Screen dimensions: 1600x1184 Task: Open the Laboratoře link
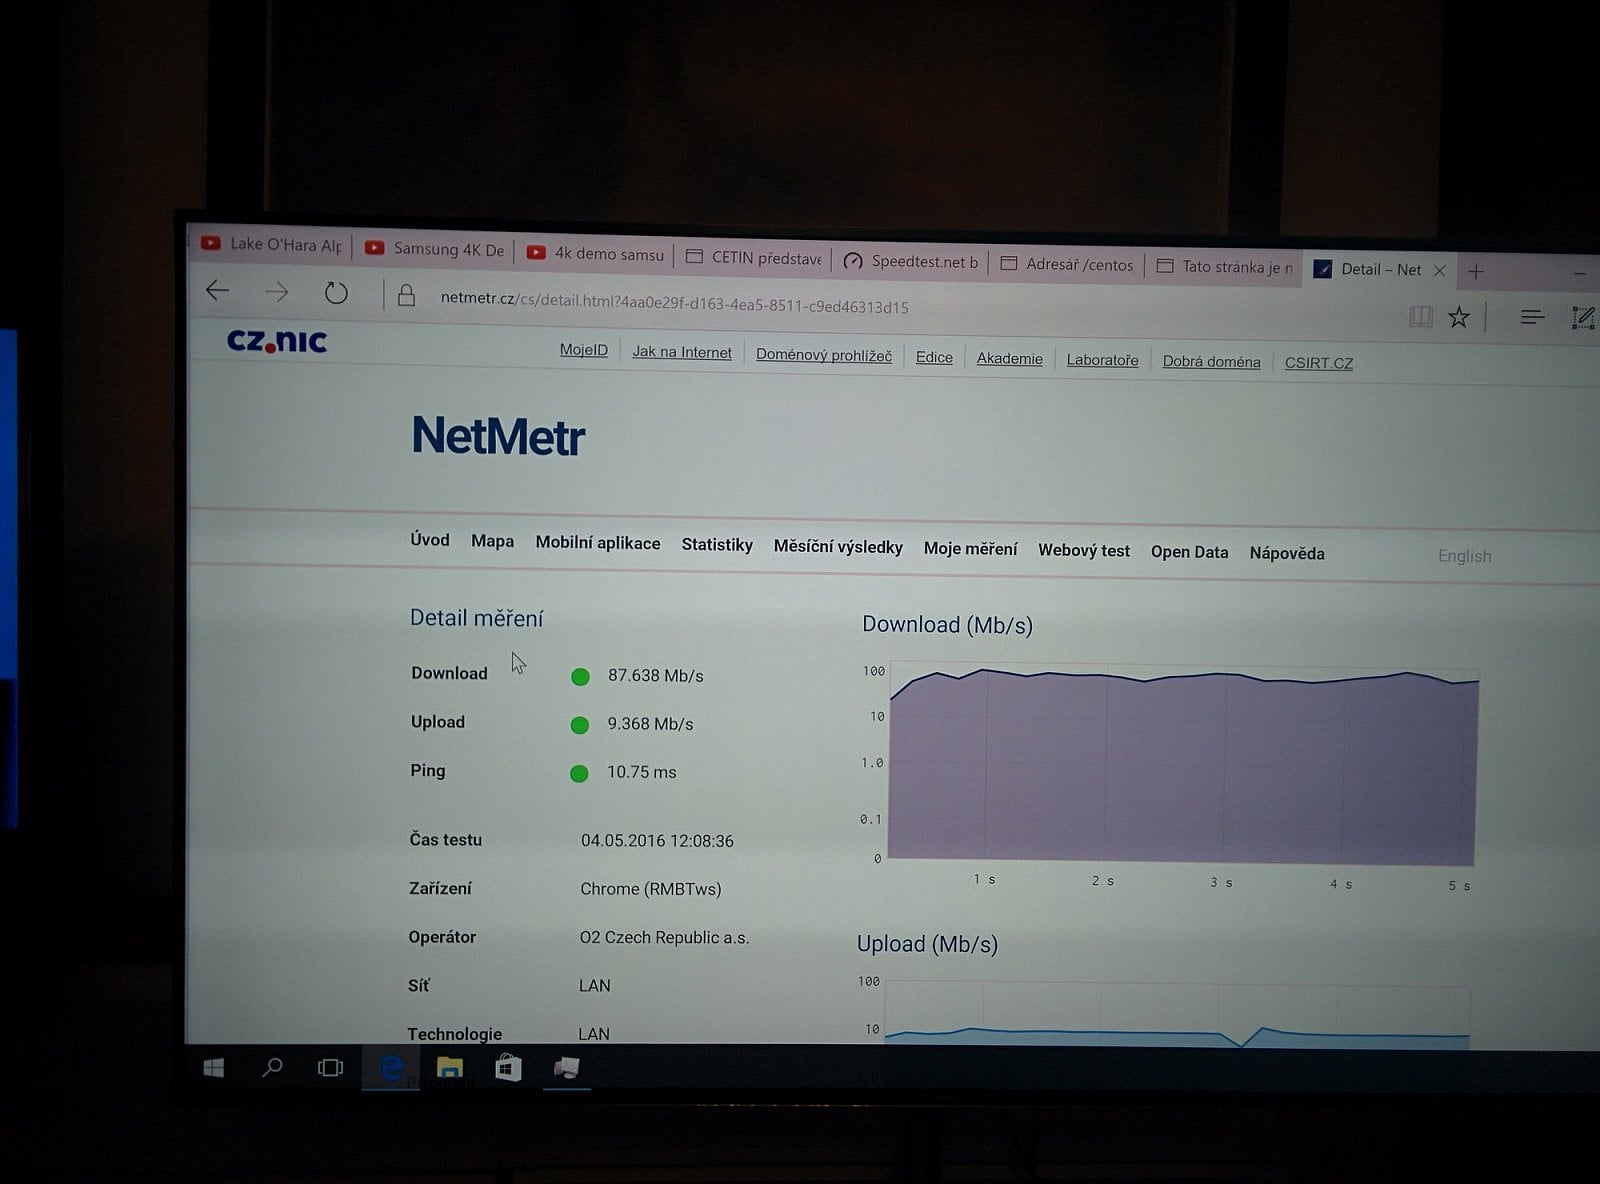[x=1102, y=360]
